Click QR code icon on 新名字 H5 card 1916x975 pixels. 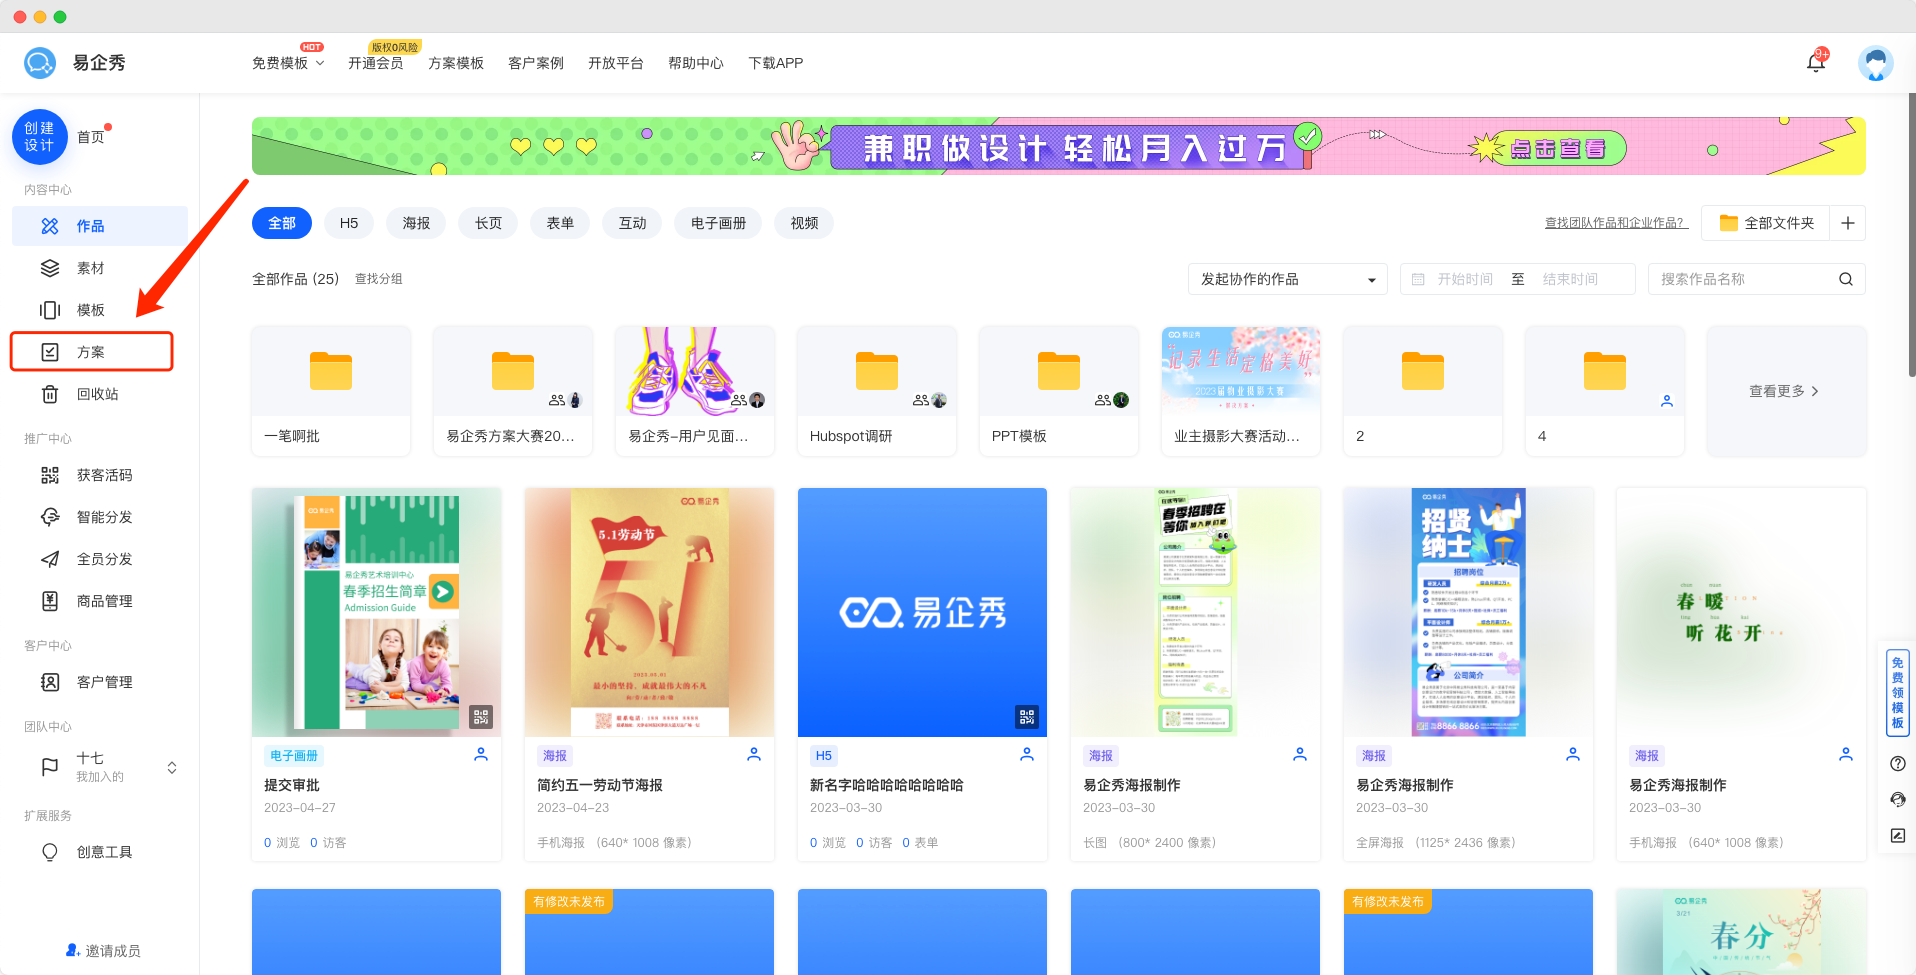coord(1027,716)
